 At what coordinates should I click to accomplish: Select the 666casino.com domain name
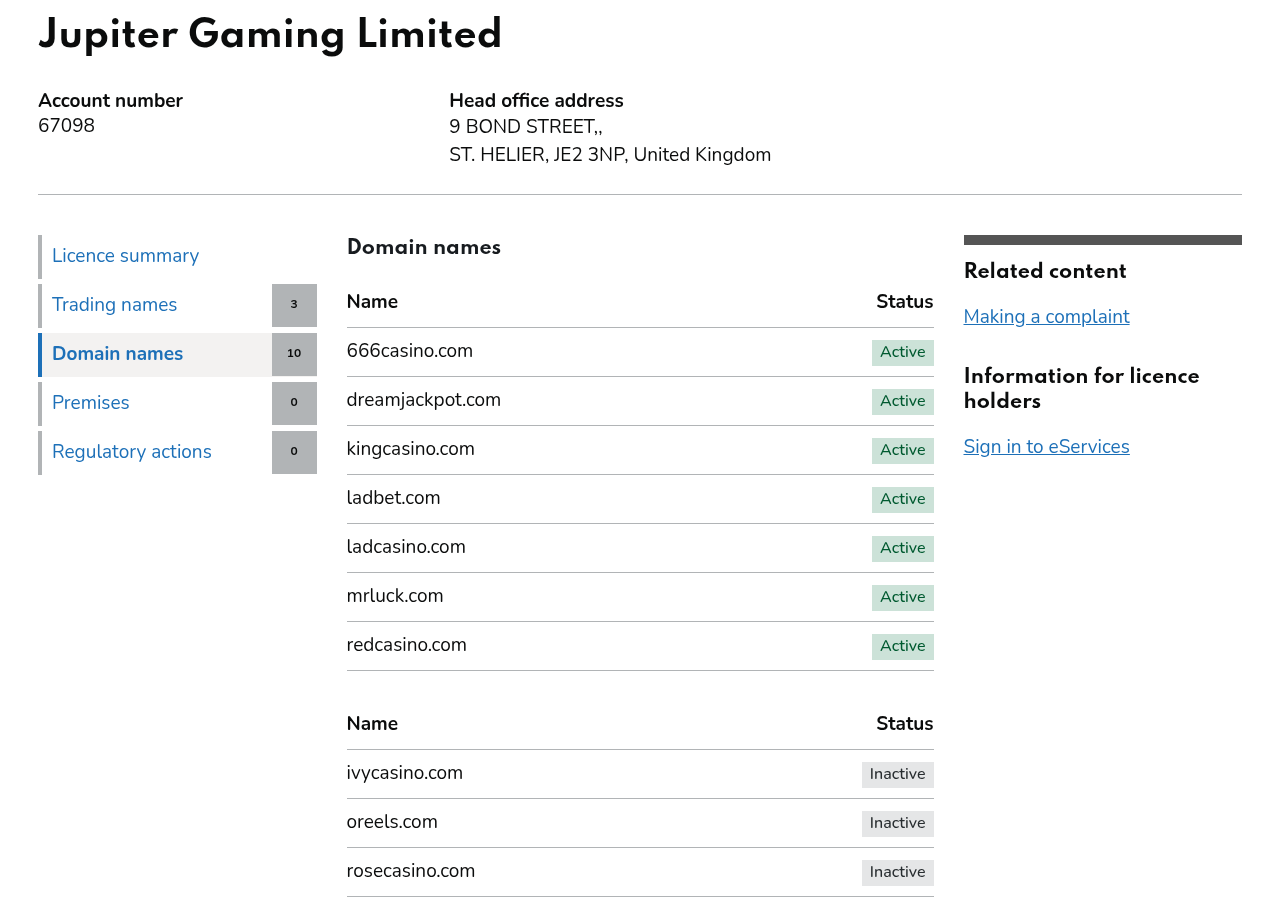click(410, 351)
